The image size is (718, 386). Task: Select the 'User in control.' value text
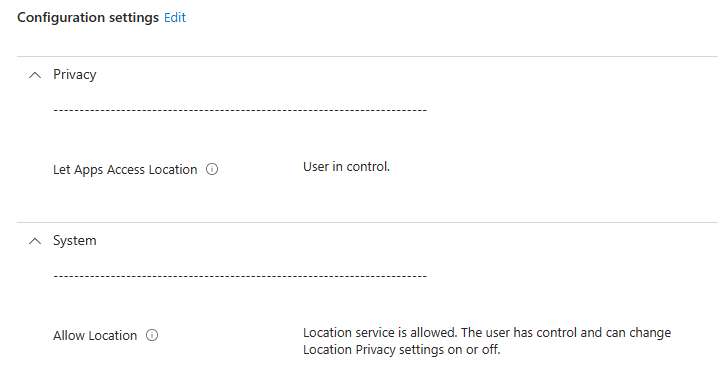[x=346, y=167]
